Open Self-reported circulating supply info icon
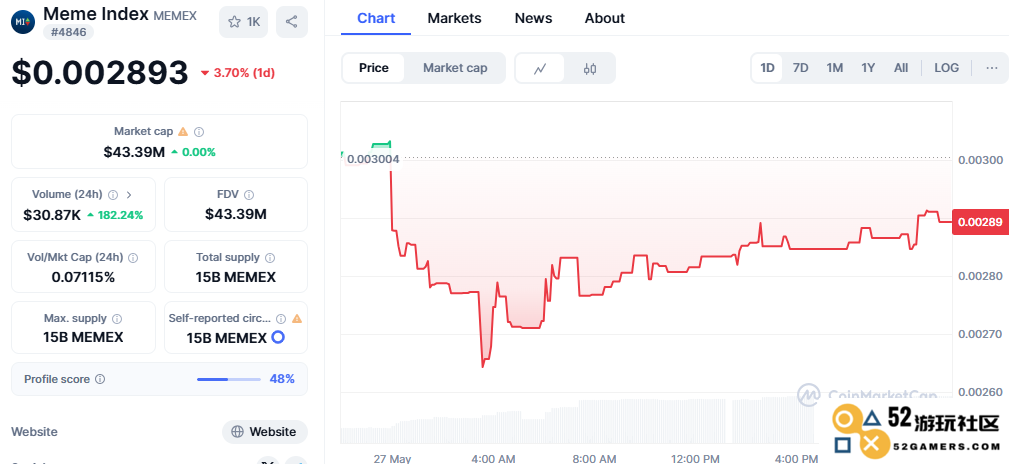 point(281,319)
